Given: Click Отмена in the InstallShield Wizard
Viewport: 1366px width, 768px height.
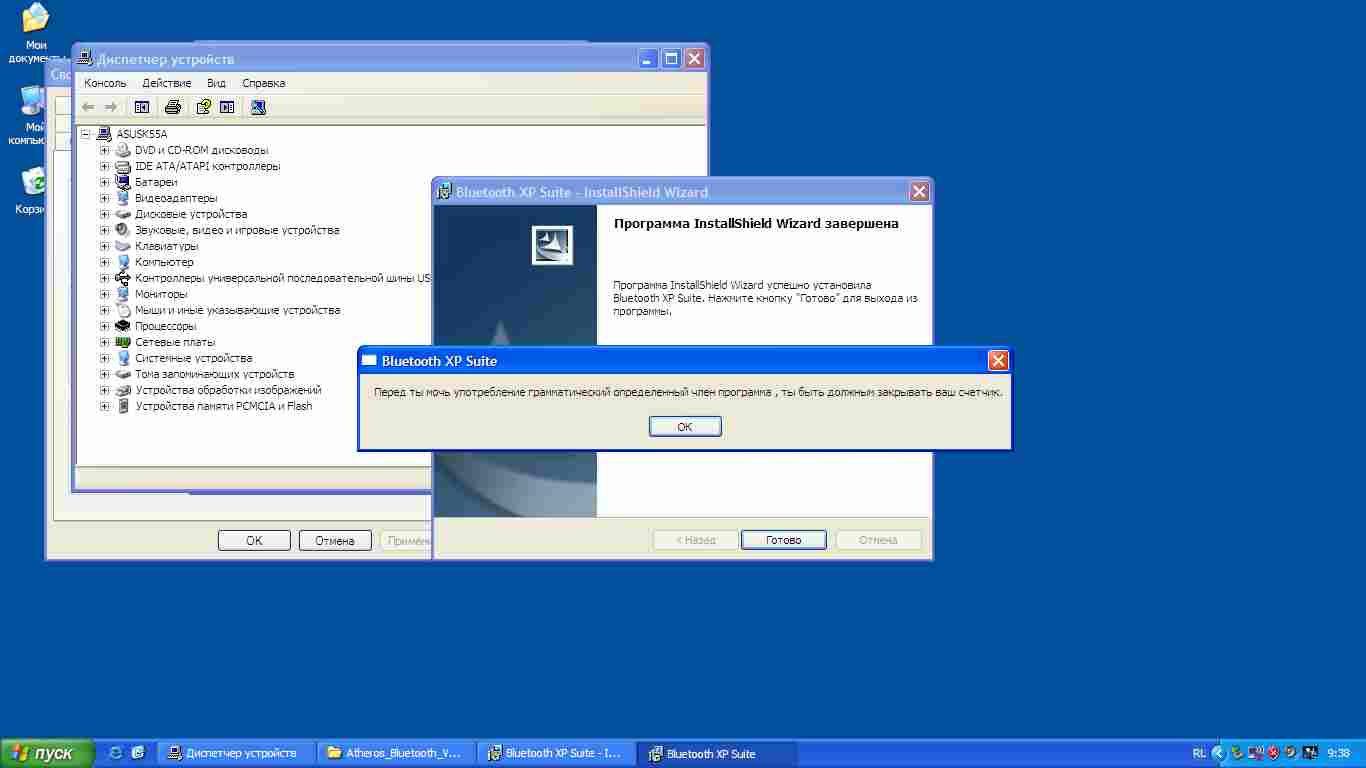Looking at the screenshot, I should 878,540.
